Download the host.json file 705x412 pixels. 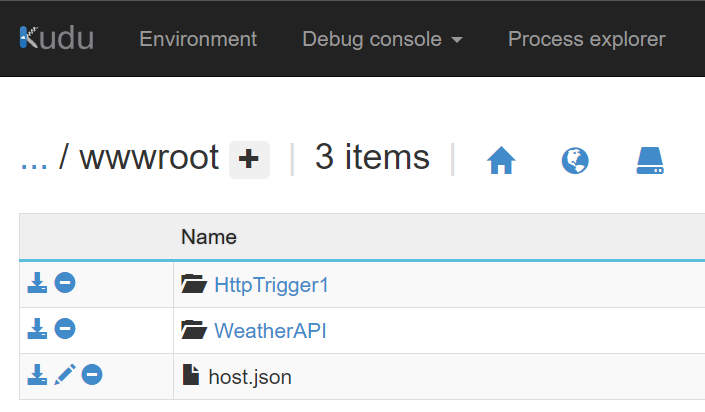tap(37, 375)
